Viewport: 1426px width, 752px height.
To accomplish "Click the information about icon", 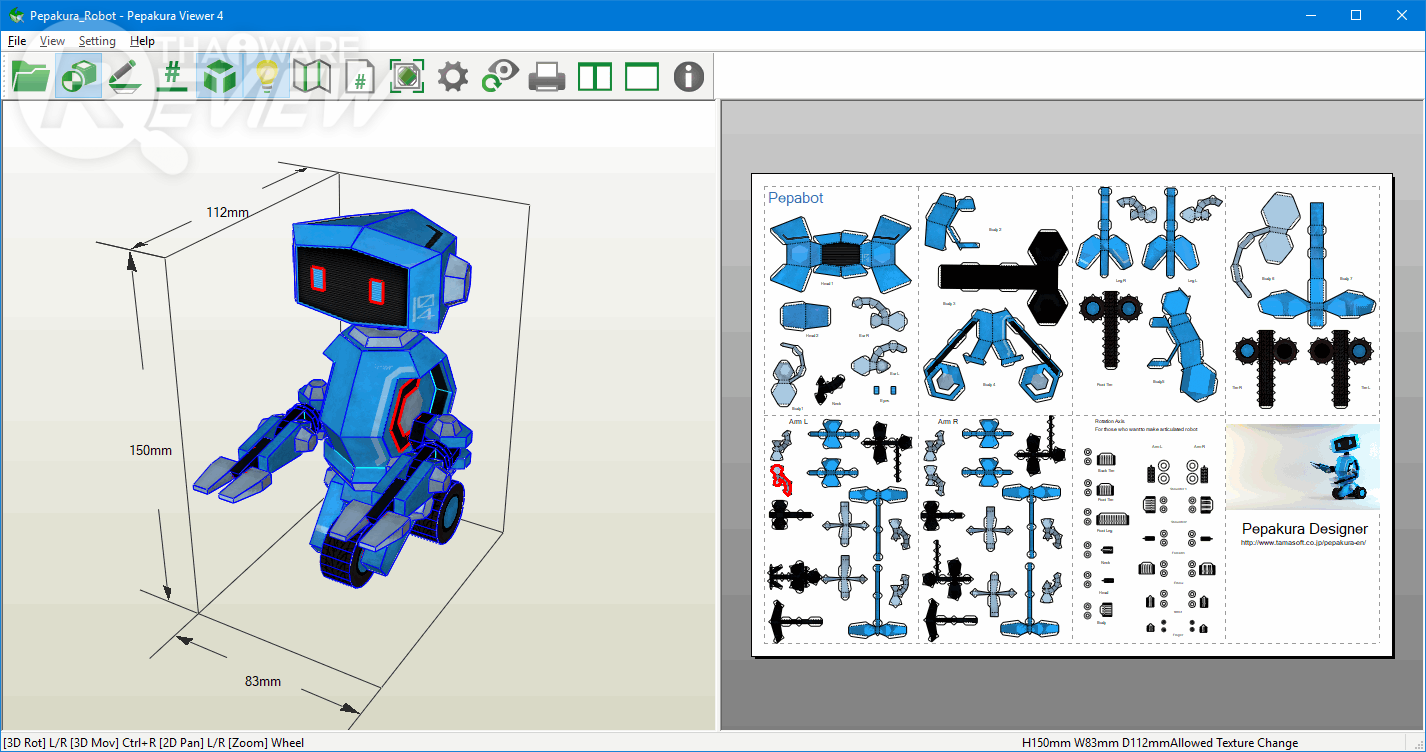I will pyautogui.click(x=689, y=76).
